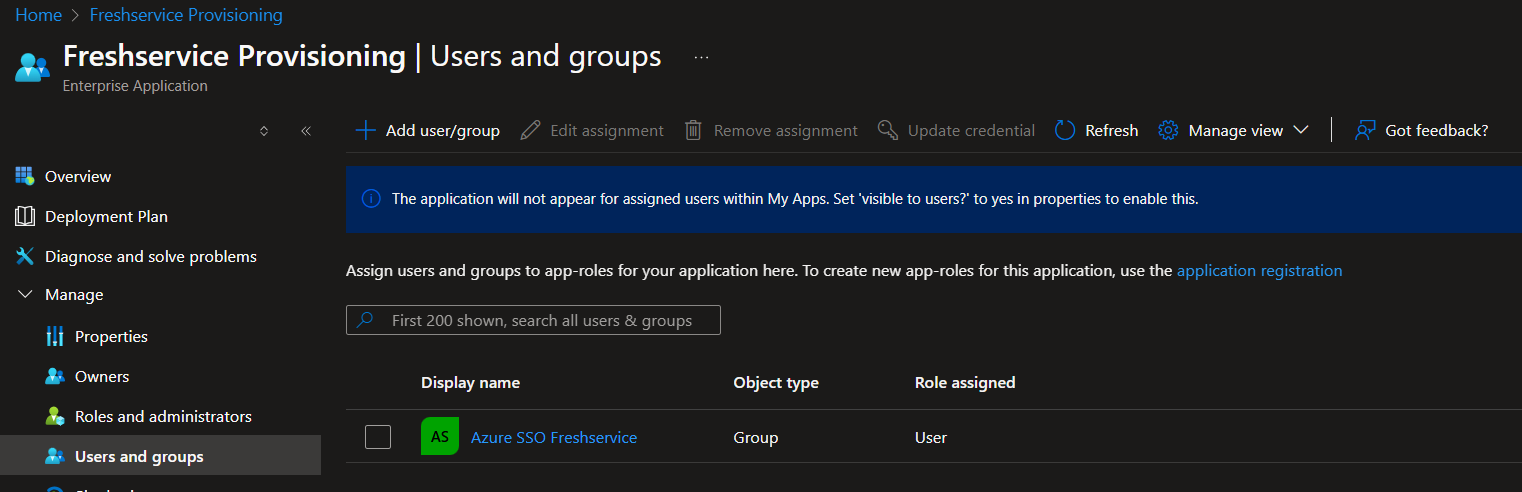The image size is (1522, 492).
Task: Click the Remove assignment label
Action: tap(786, 130)
